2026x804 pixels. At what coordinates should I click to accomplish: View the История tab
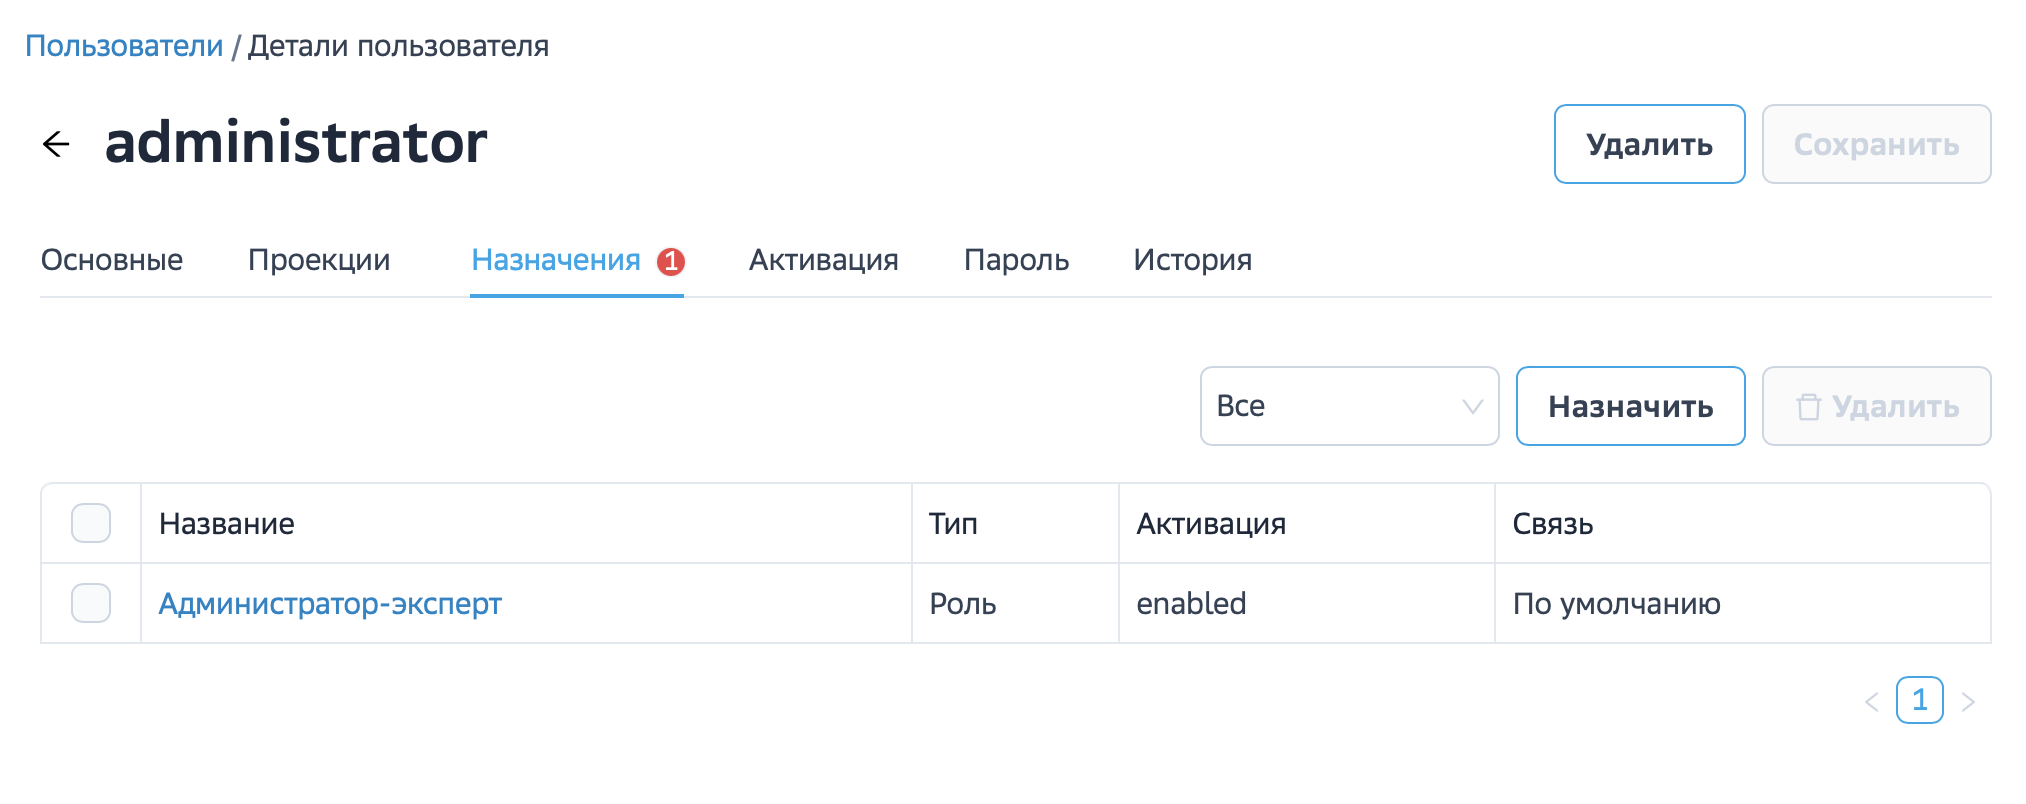point(1192,260)
